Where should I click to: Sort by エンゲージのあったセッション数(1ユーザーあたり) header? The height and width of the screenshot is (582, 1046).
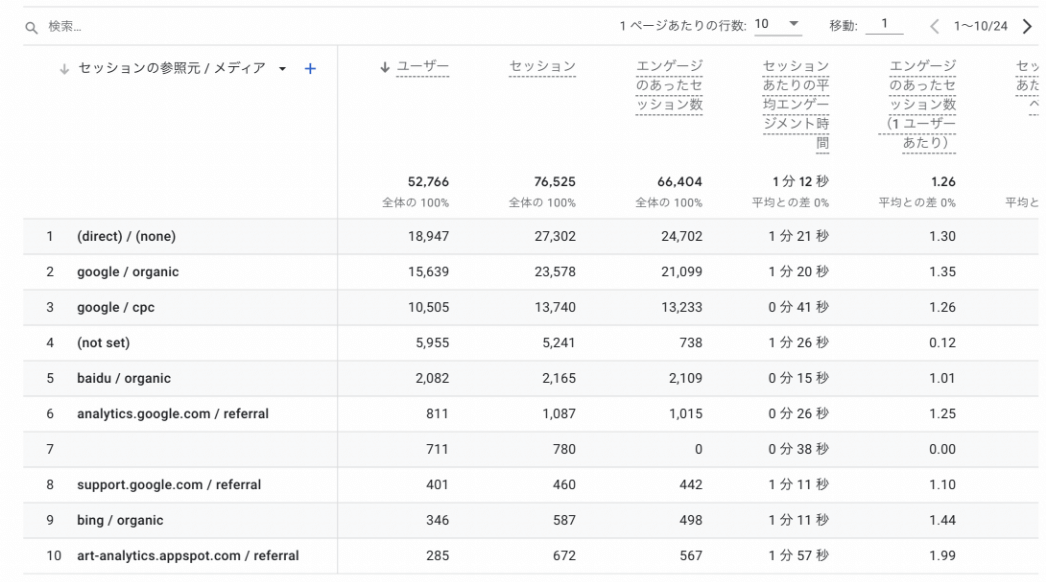click(919, 105)
